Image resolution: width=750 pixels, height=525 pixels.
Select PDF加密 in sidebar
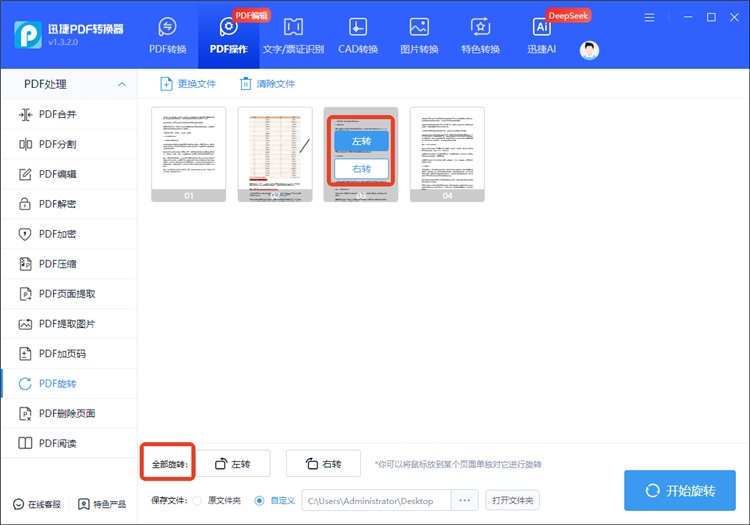point(69,234)
